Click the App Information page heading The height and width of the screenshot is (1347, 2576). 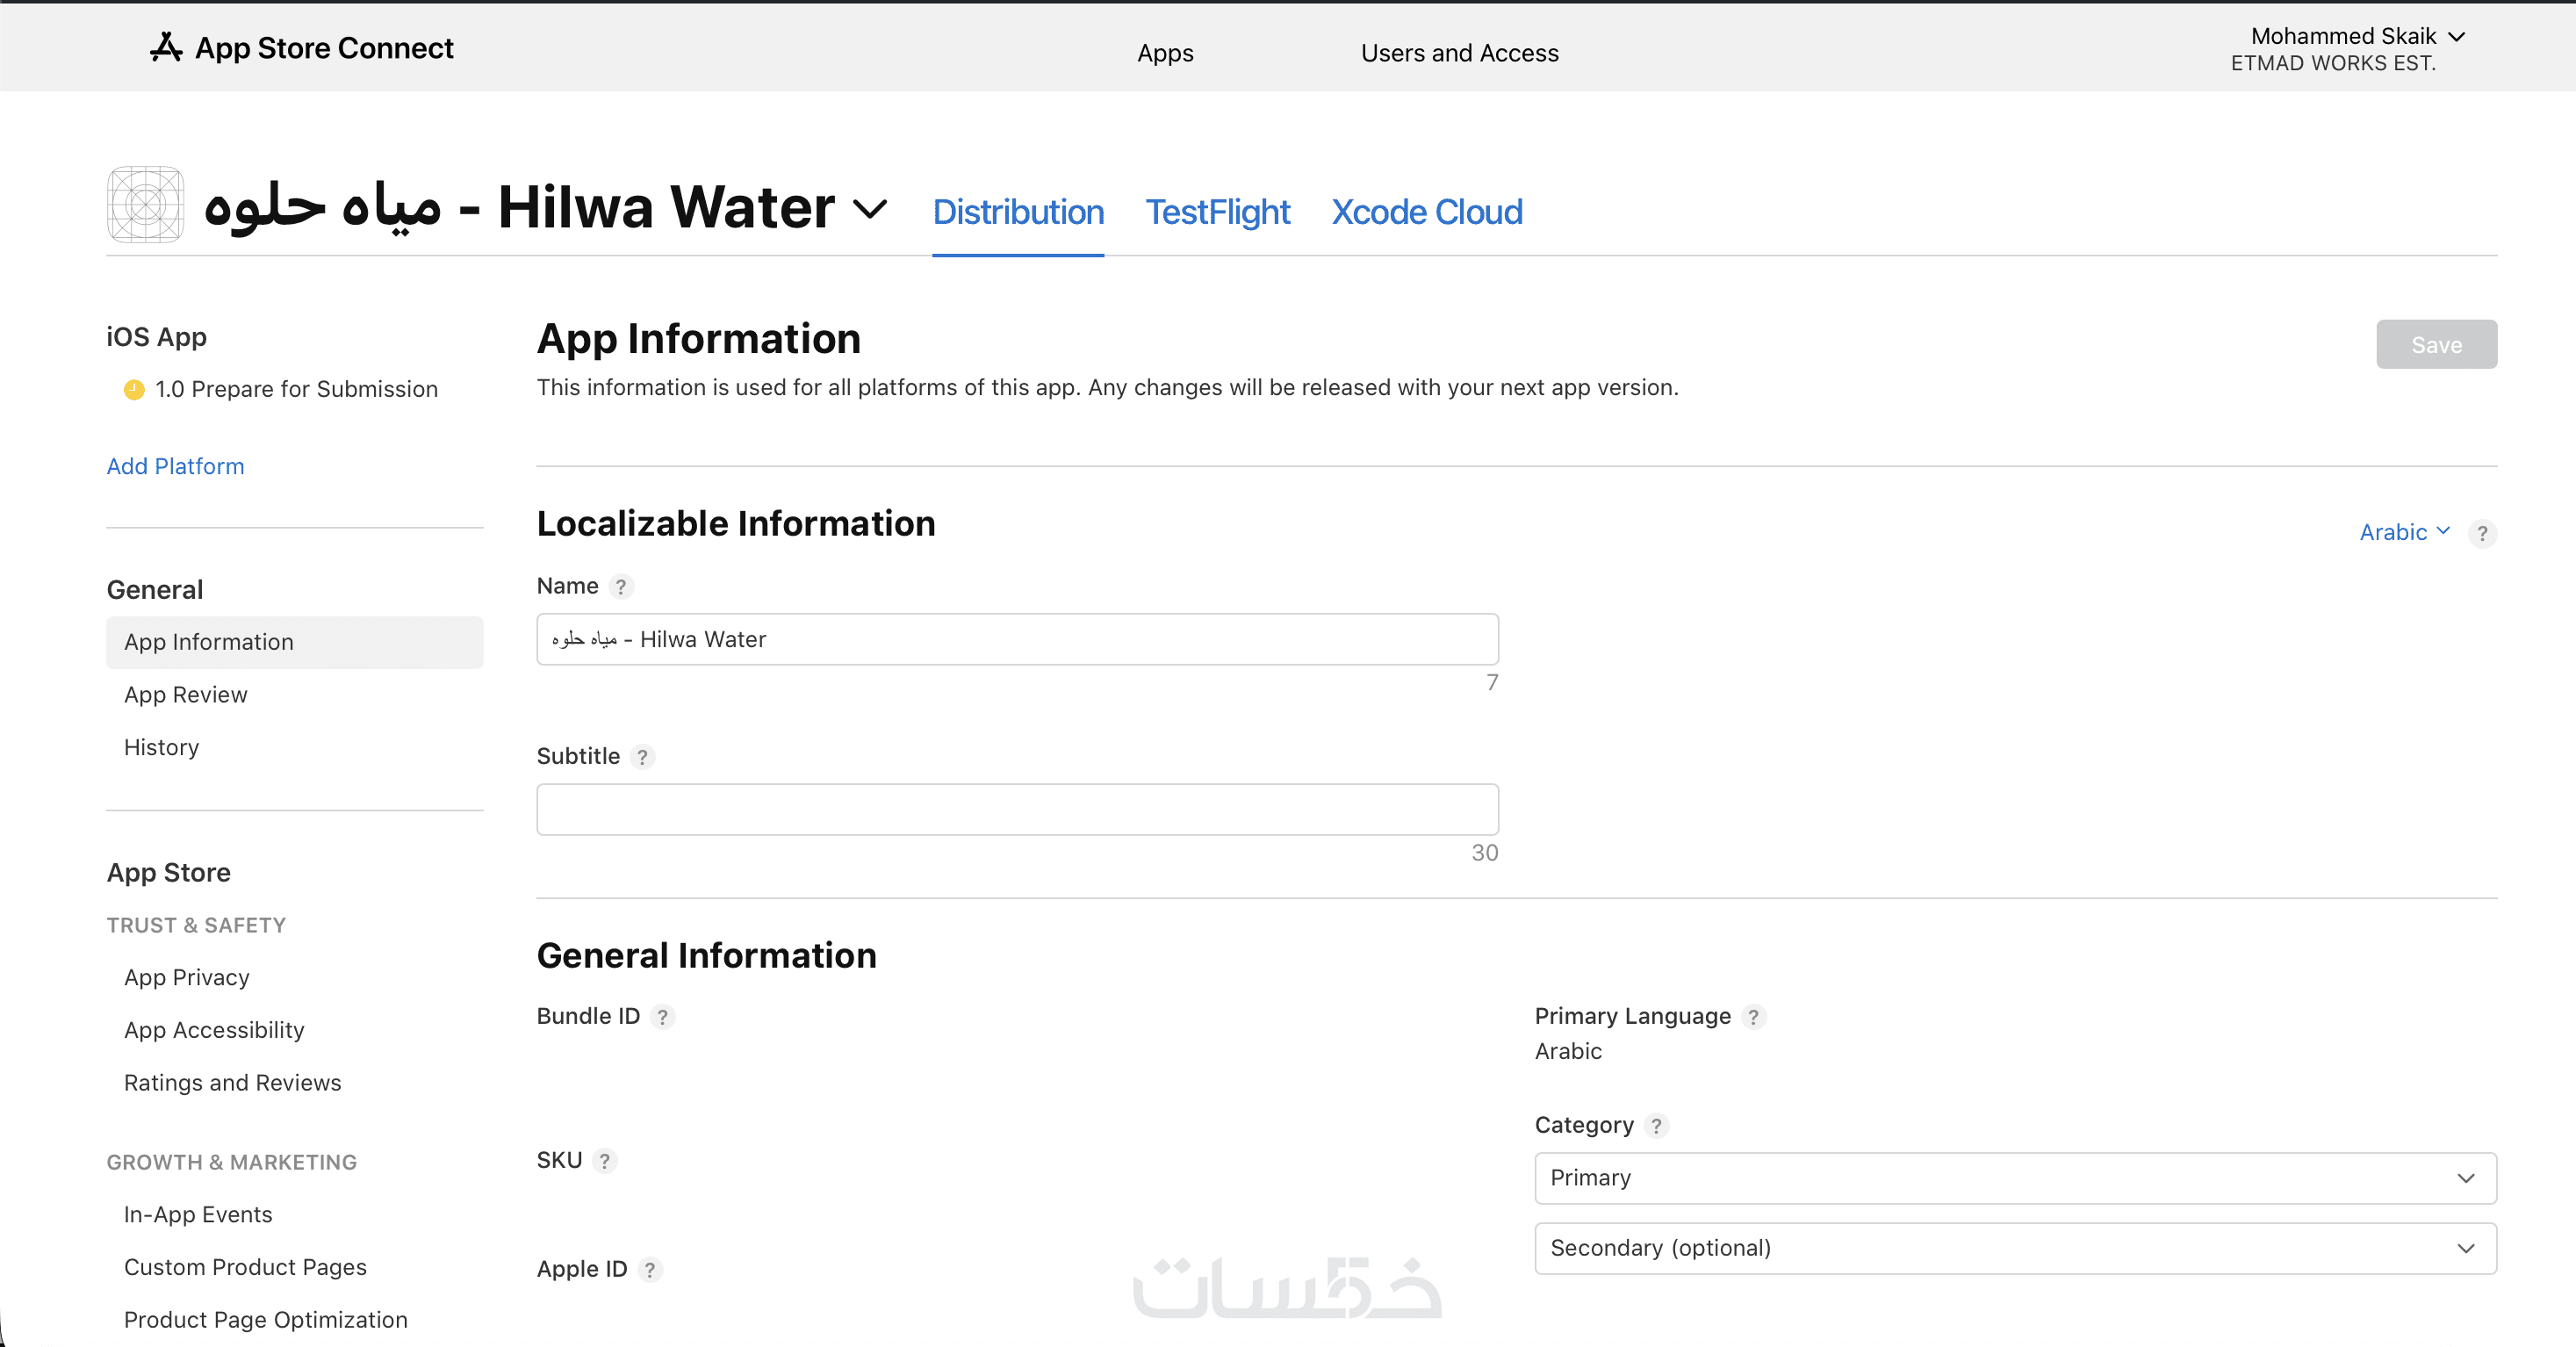click(698, 340)
